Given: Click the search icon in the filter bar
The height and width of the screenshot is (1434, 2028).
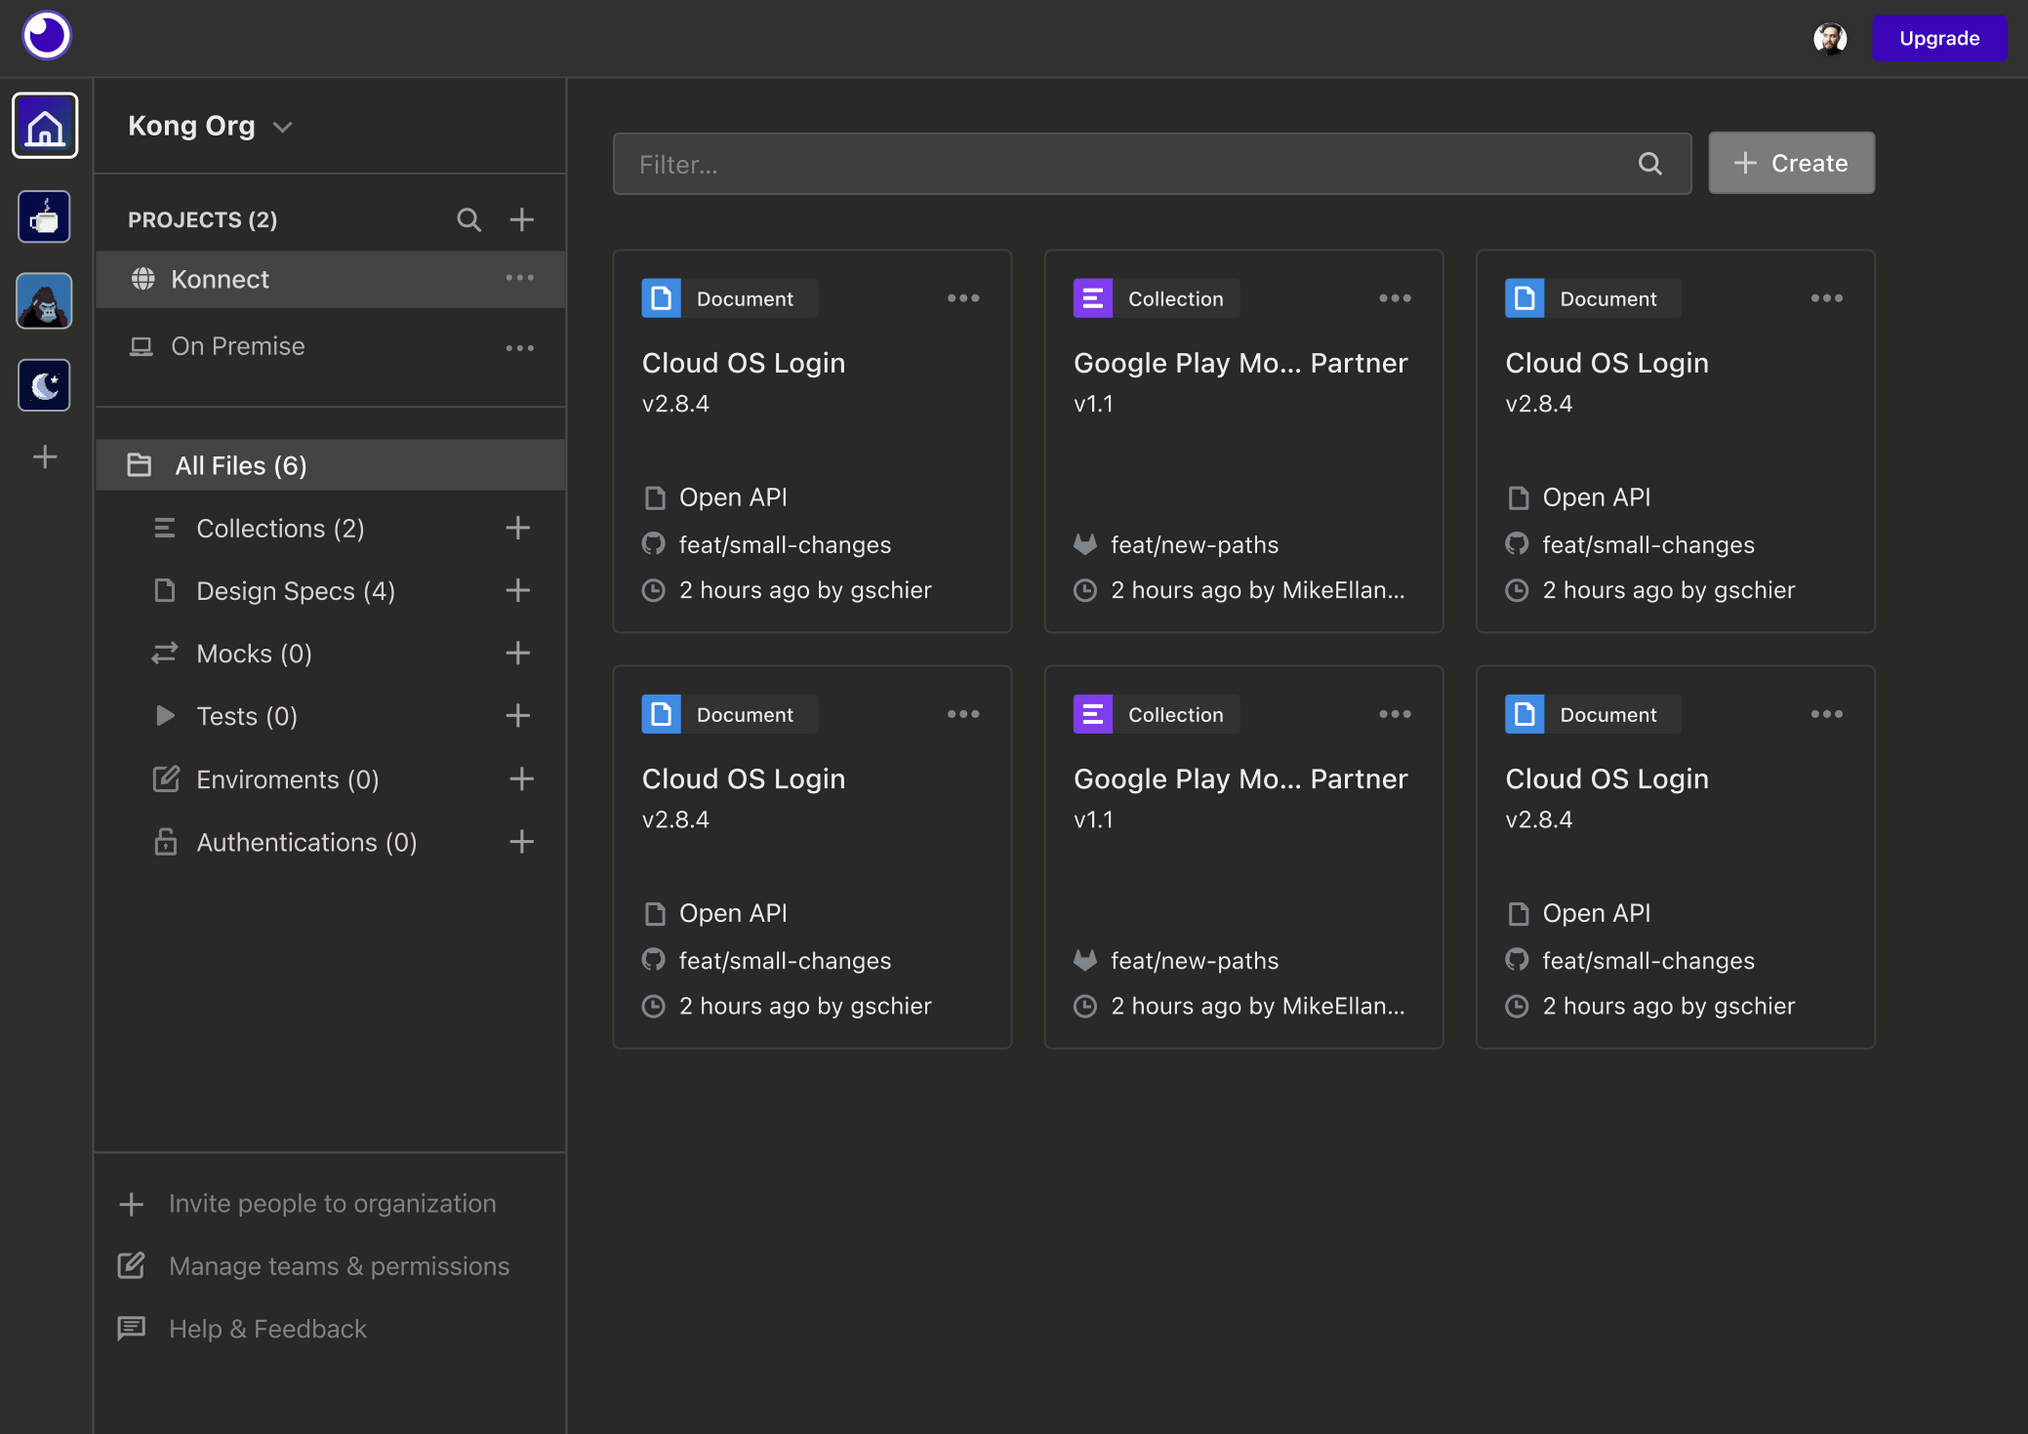Looking at the screenshot, I should (x=1650, y=163).
